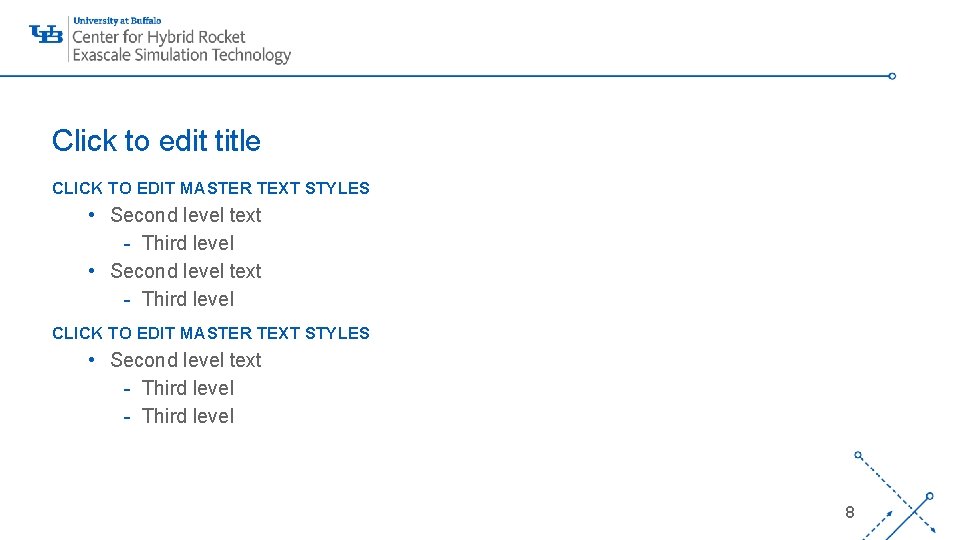Click "Third level" under the first bullet
The height and width of the screenshot is (540, 960).
(x=188, y=243)
